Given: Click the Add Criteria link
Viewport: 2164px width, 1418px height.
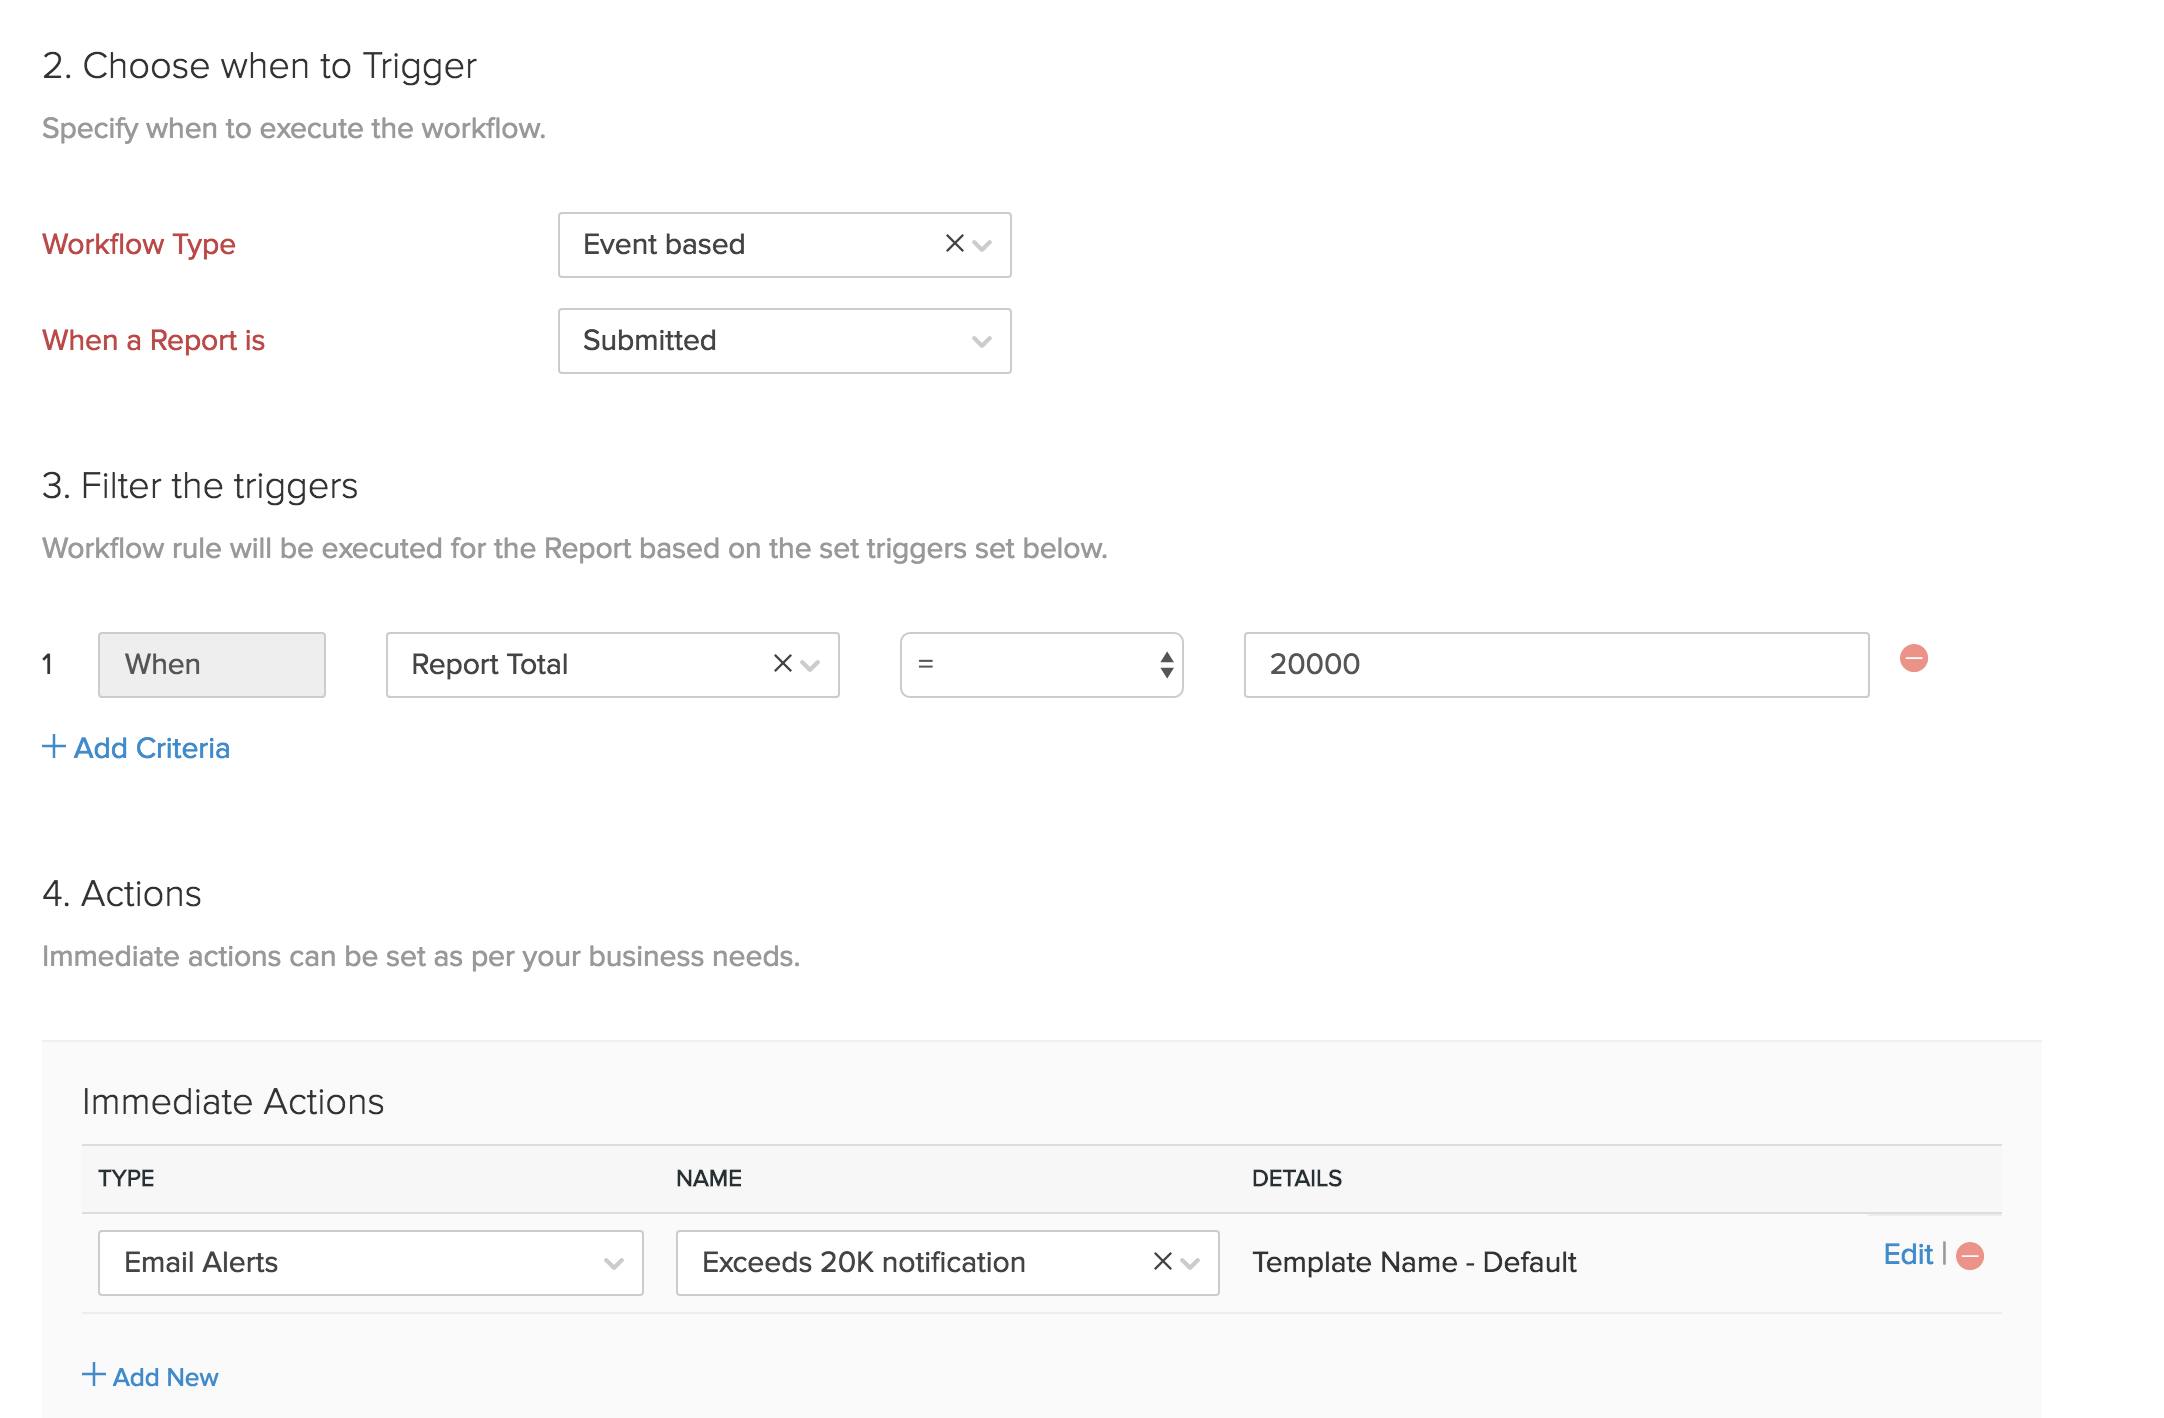Looking at the screenshot, I should 152,748.
